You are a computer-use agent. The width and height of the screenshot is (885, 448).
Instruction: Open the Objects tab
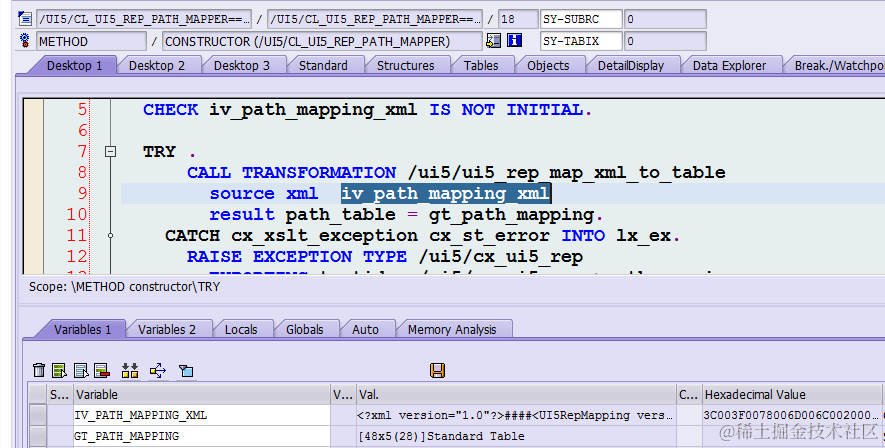point(548,65)
